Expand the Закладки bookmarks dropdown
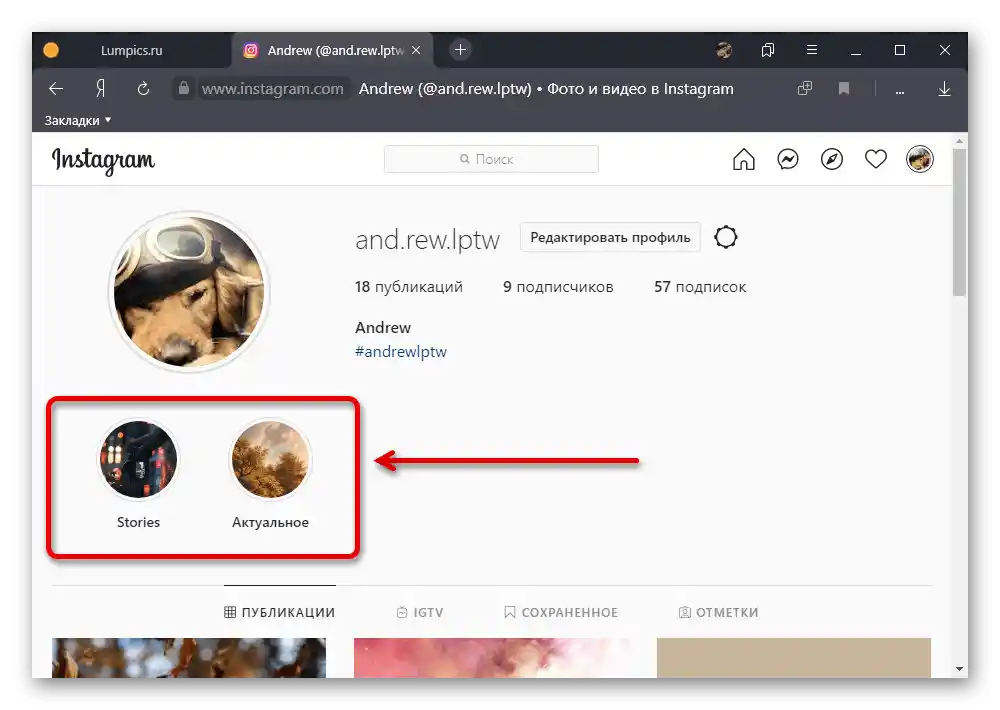The image size is (1000, 710). pos(78,121)
